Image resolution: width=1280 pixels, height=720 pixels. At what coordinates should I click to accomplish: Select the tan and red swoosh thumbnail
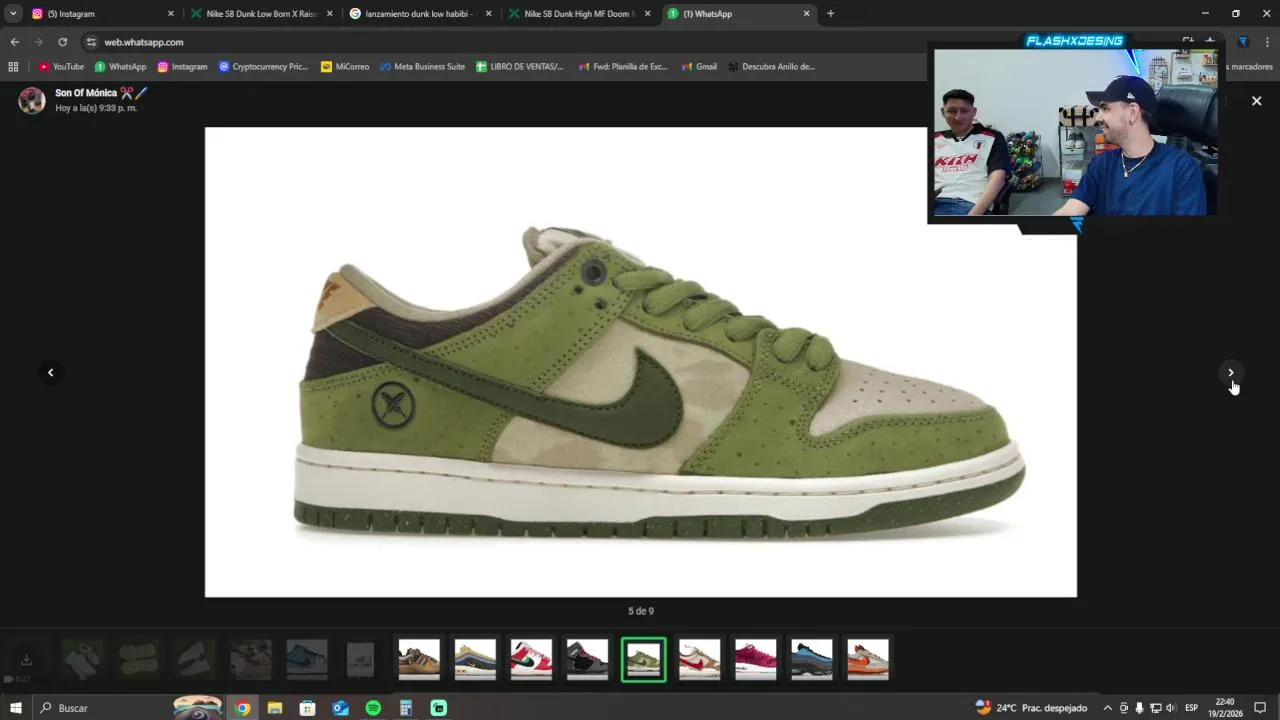[699, 660]
